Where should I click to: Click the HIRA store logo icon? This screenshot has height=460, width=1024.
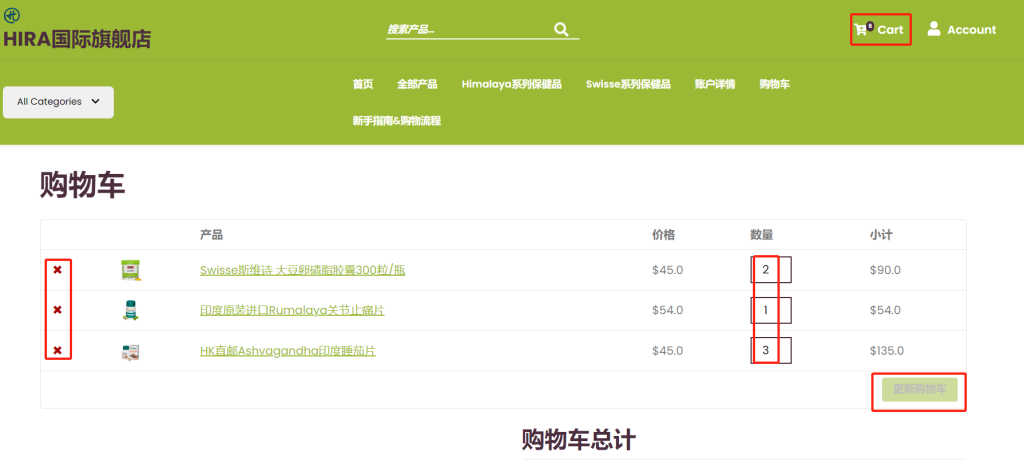coord(12,15)
